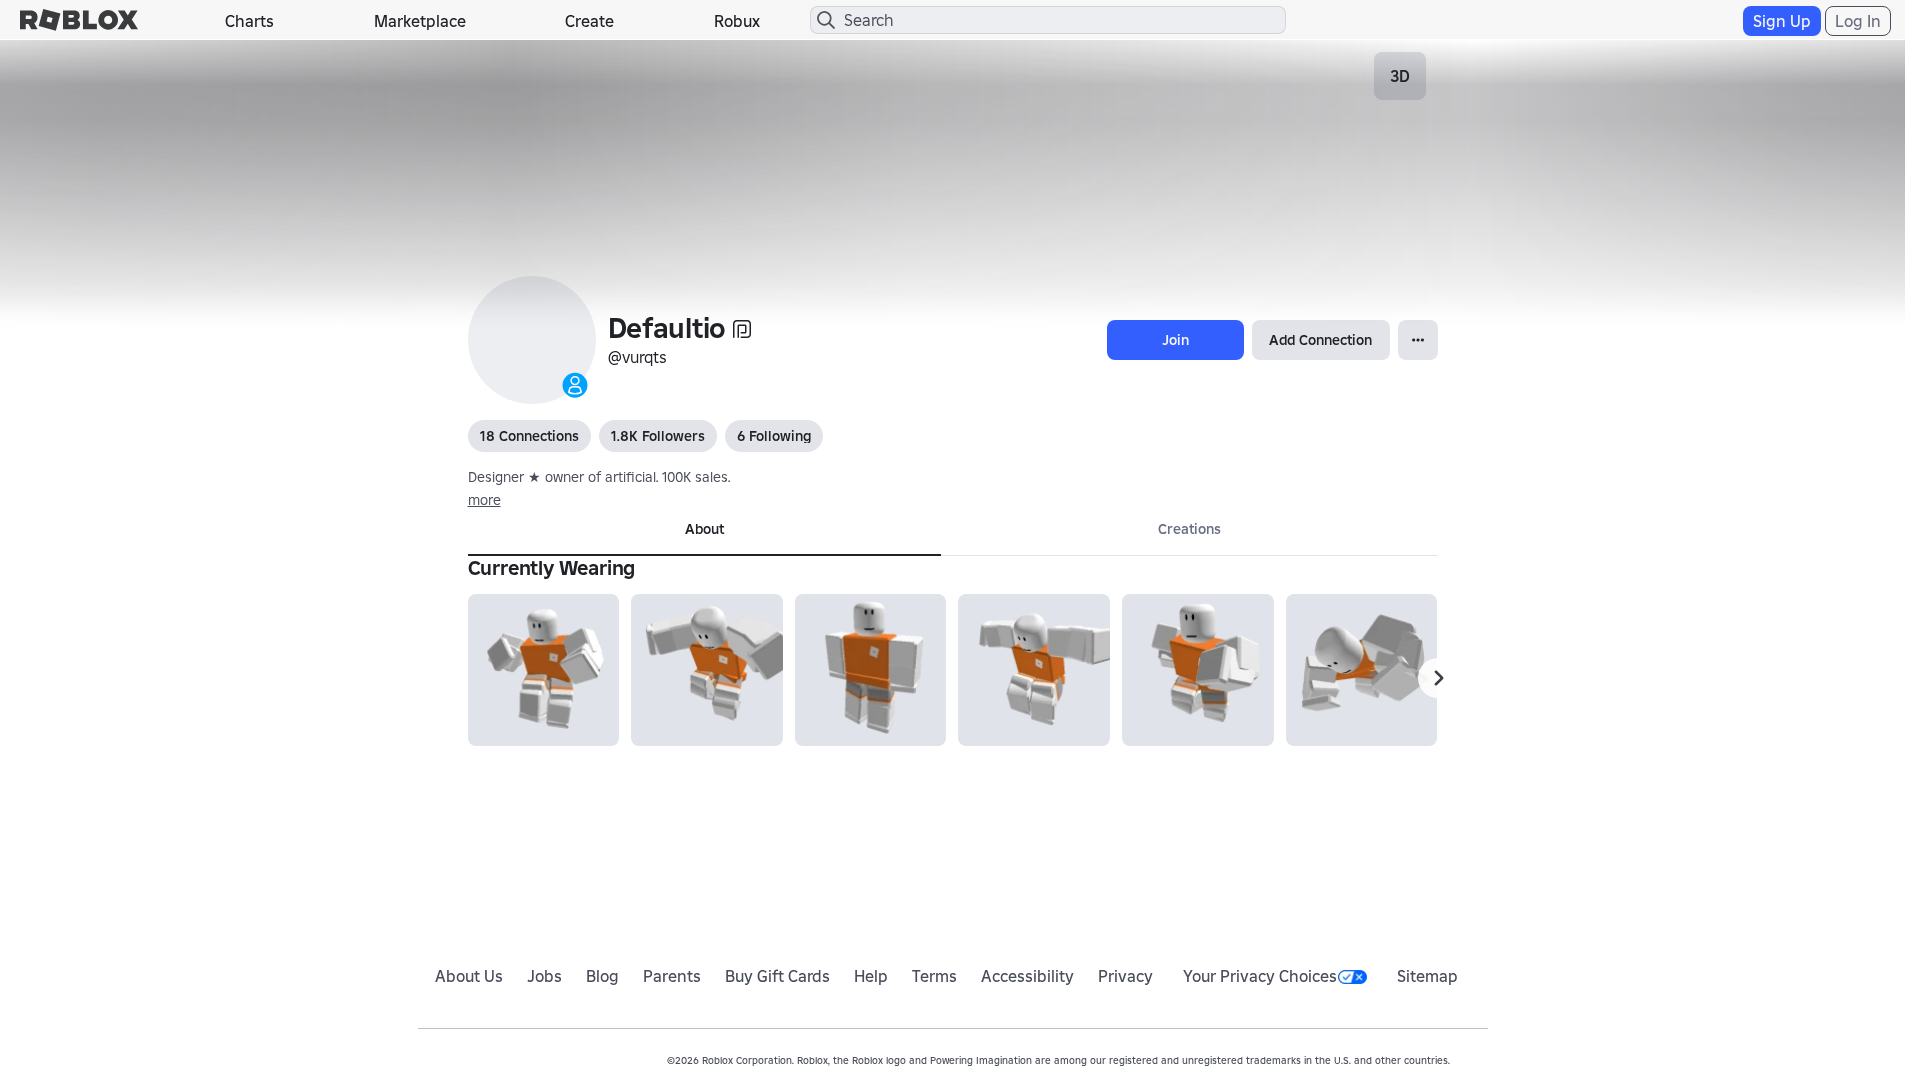Screen dimensions: 1920x1080
Task: Open the third Currently Wearing item thumbnail
Action: 870,670
